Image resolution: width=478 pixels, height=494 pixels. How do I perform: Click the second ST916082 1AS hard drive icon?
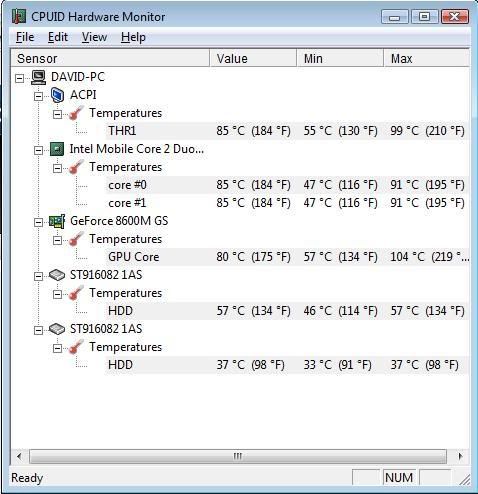[x=57, y=329]
